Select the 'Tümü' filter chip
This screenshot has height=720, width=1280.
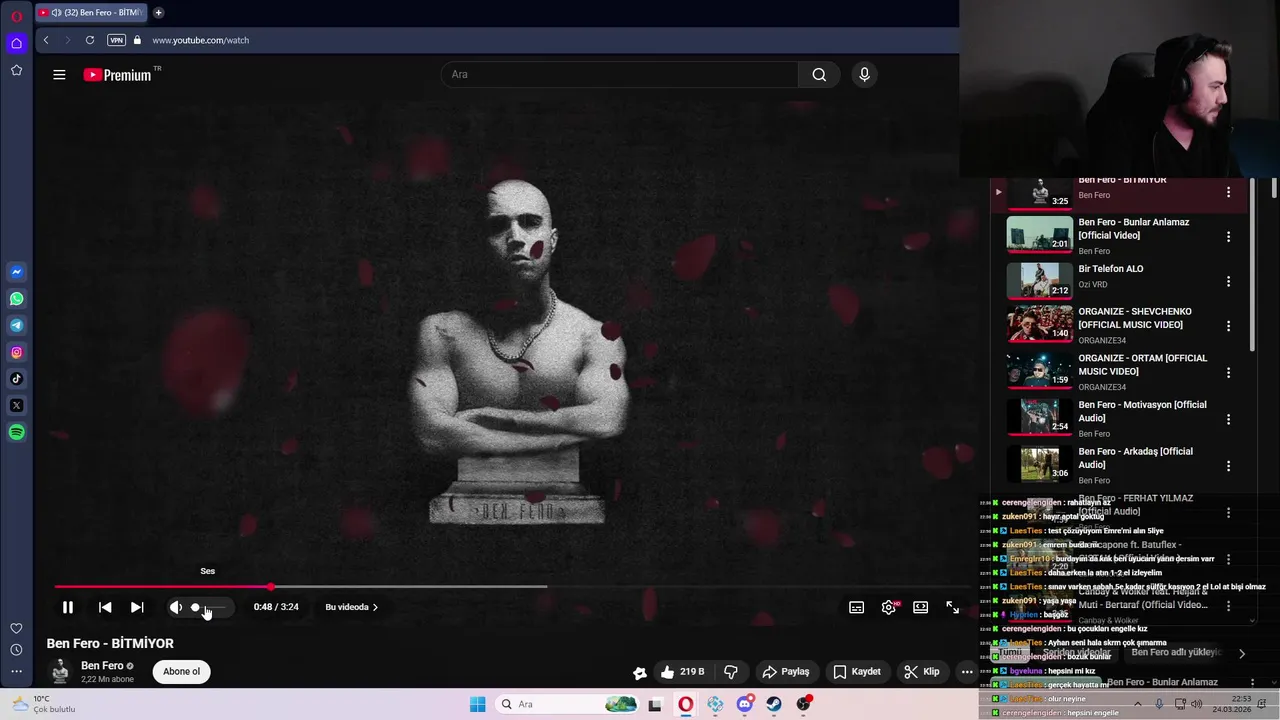(1011, 652)
